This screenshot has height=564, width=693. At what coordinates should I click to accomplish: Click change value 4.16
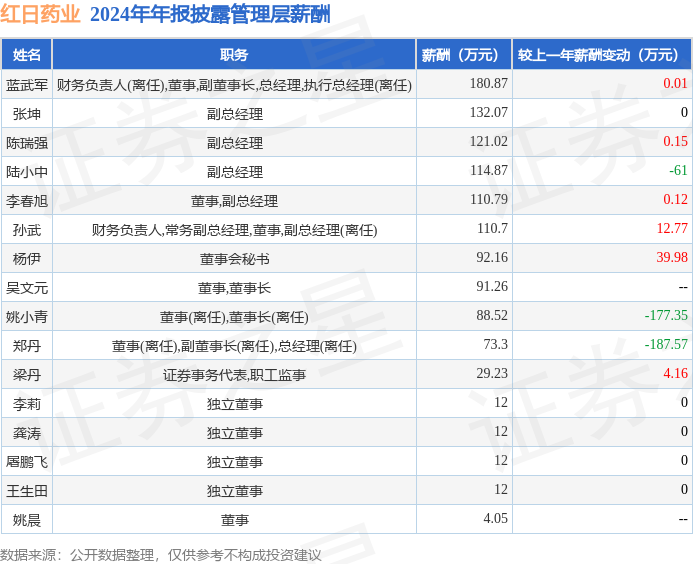675,373
